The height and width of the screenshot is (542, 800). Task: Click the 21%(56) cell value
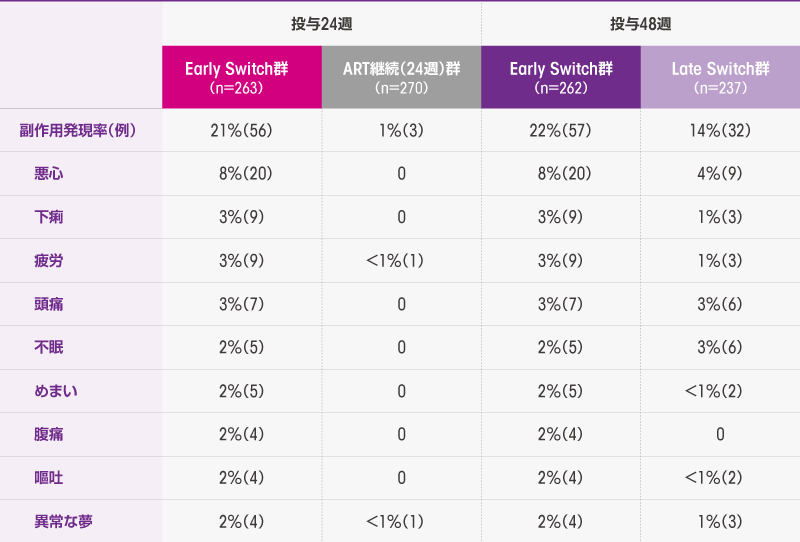(241, 131)
